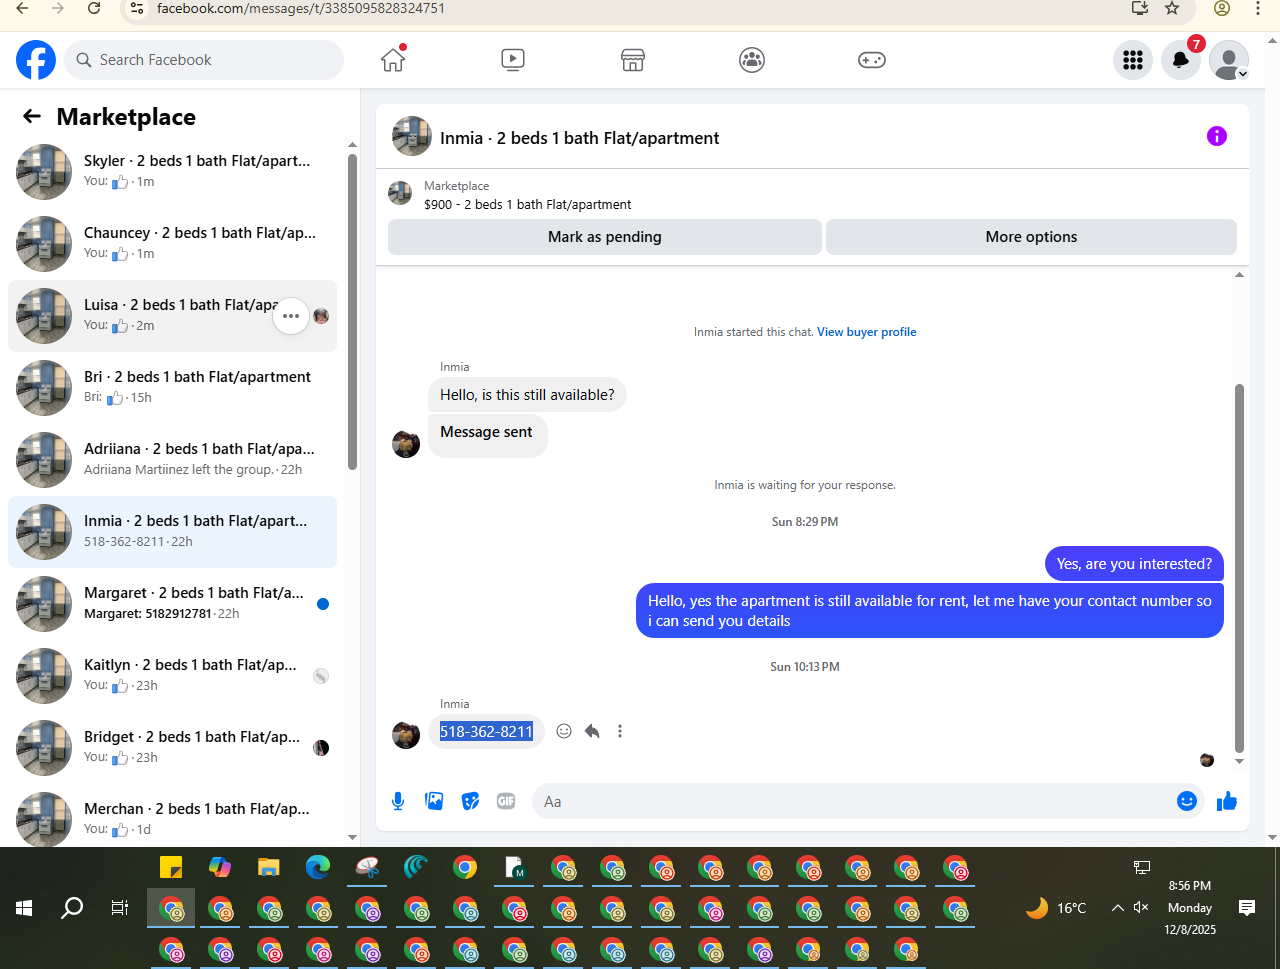Reload the Facebook page

(x=94, y=8)
